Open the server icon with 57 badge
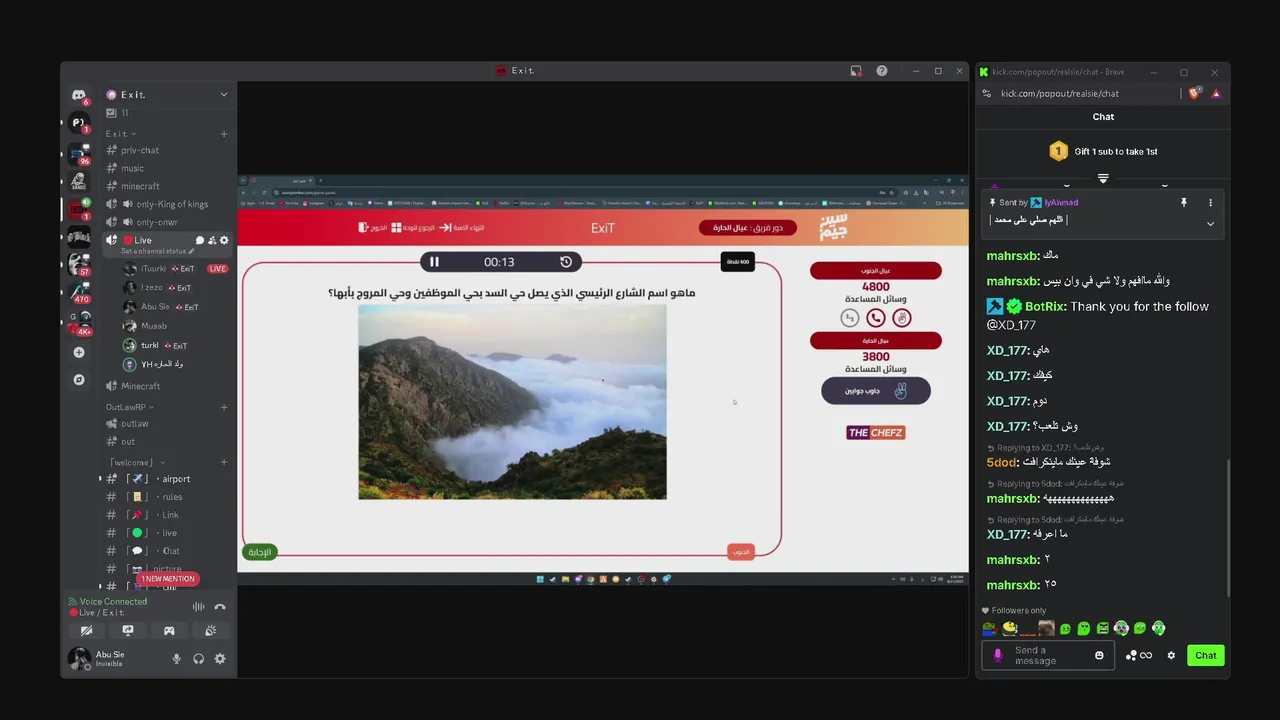This screenshot has height=720, width=1280. pyautogui.click(x=79, y=264)
